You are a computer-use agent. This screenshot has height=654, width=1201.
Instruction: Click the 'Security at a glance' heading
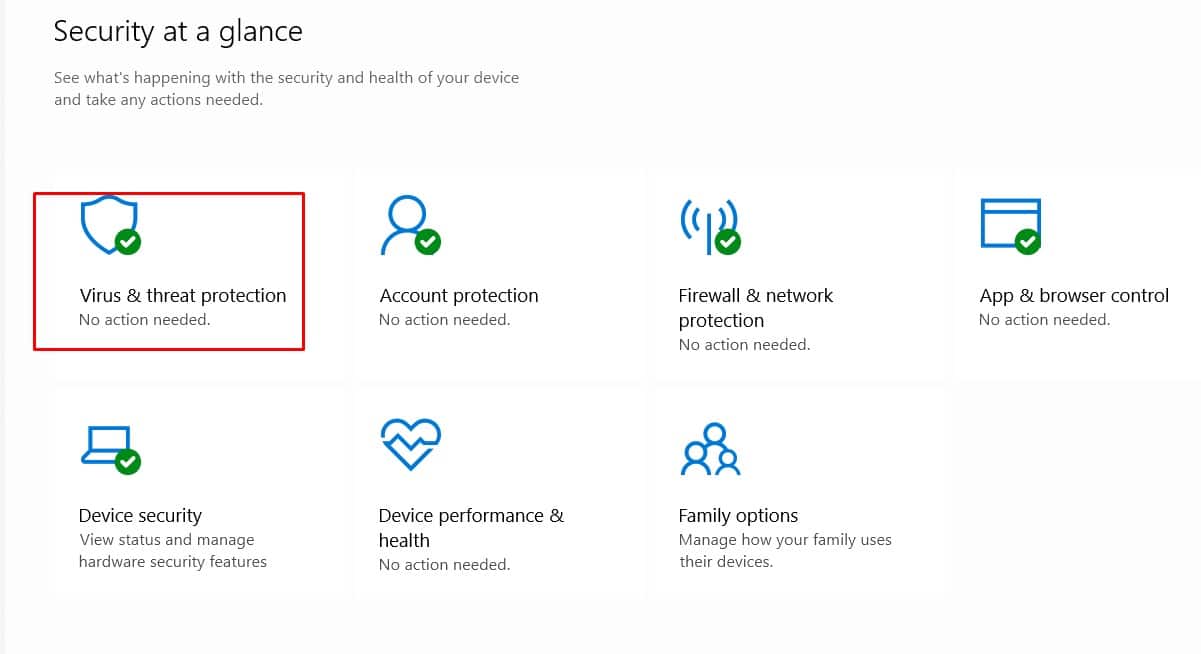coord(178,32)
